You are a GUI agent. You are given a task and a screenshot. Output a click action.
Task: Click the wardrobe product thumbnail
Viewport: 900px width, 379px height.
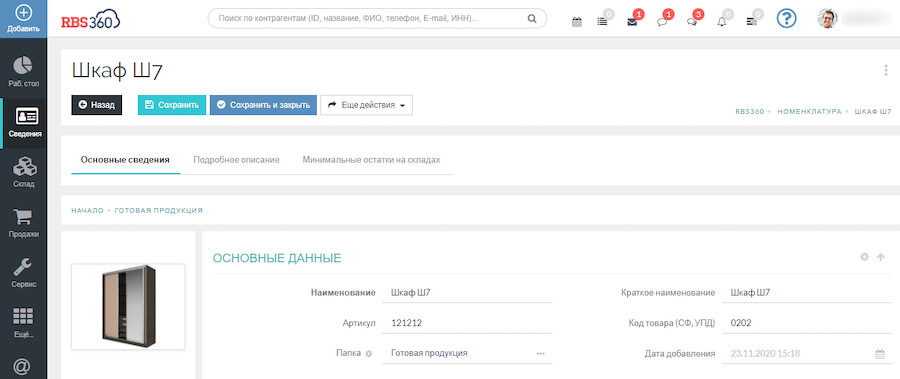click(x=128, y=307)
